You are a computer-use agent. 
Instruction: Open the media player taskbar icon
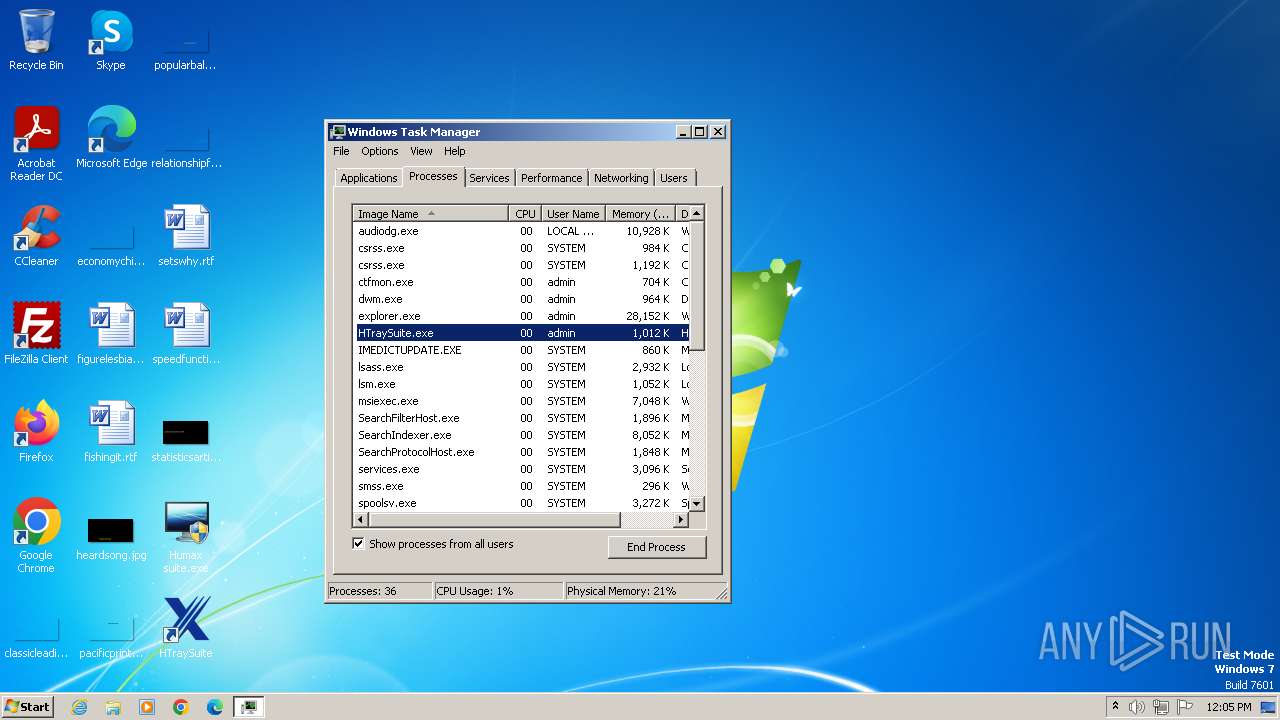(x=147, y=707)
